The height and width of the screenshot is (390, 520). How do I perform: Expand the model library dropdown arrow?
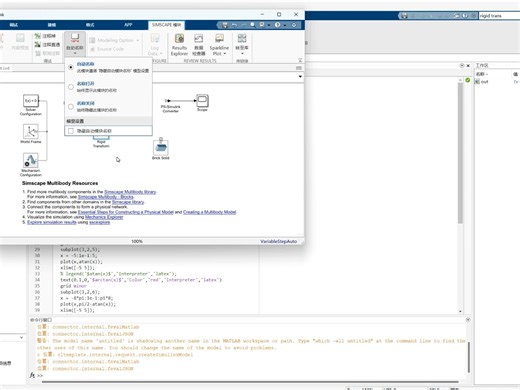pos(242,54)
